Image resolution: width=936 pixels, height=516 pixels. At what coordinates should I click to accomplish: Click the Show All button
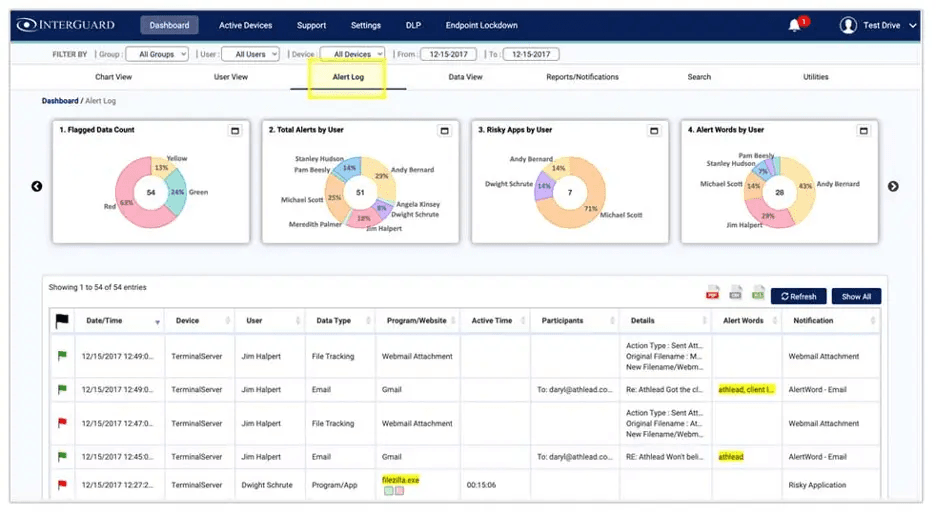[856, 296]
